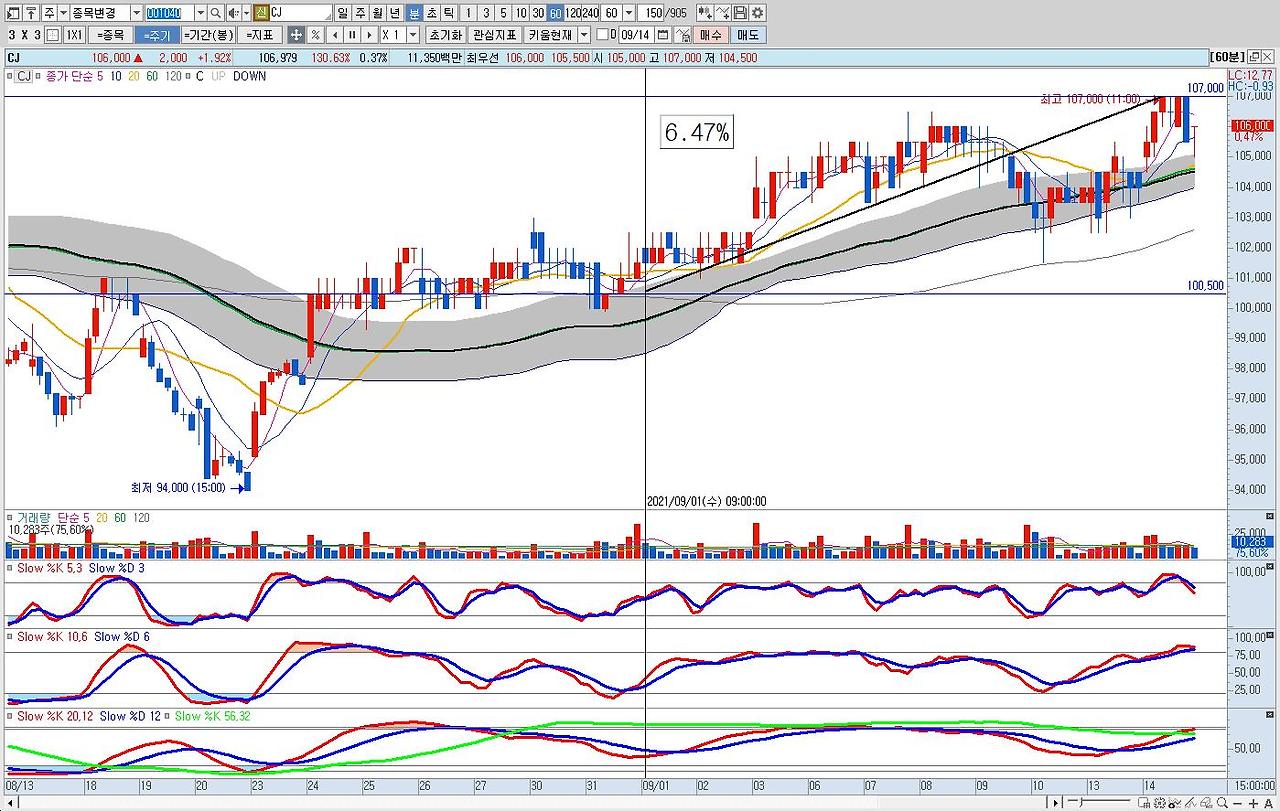
Task: Toggle the 'C' candle display in legend
Action: [x=199, y=76]
